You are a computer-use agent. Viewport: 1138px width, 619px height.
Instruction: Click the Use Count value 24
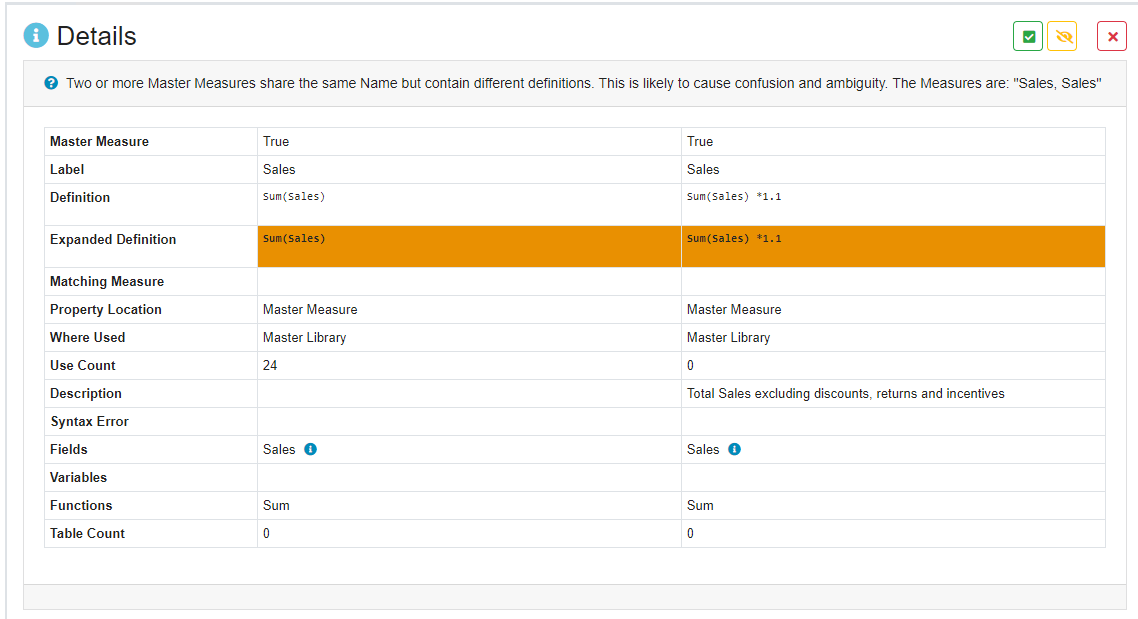coord(270,366)
